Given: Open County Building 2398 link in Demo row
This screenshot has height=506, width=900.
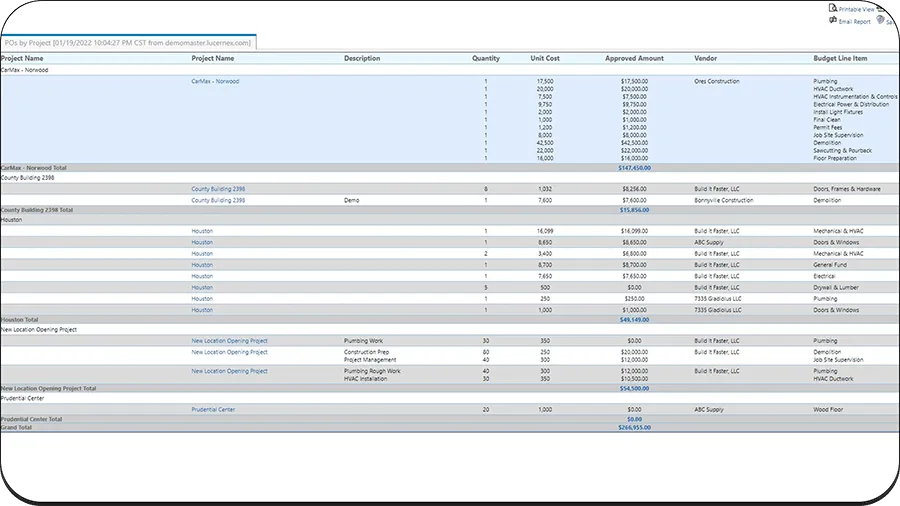Looking at the screenshot, I should point(218,200).
